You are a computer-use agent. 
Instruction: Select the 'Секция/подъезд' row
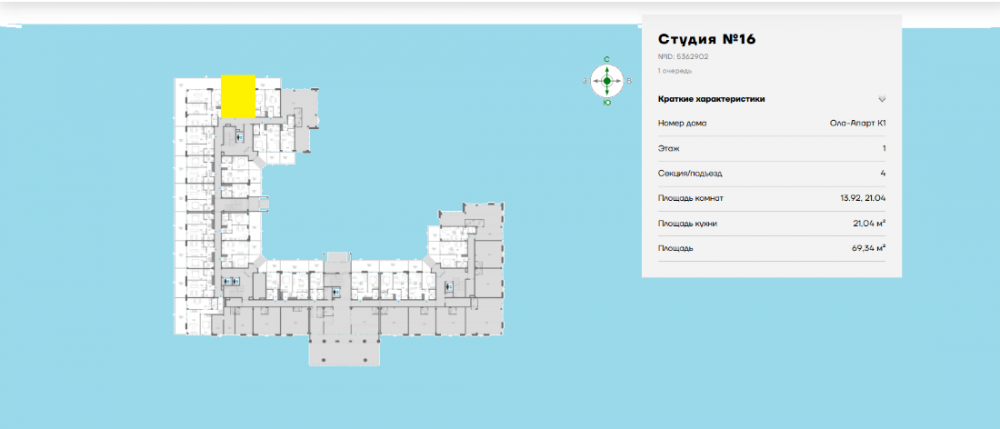(x=772, y=173)
